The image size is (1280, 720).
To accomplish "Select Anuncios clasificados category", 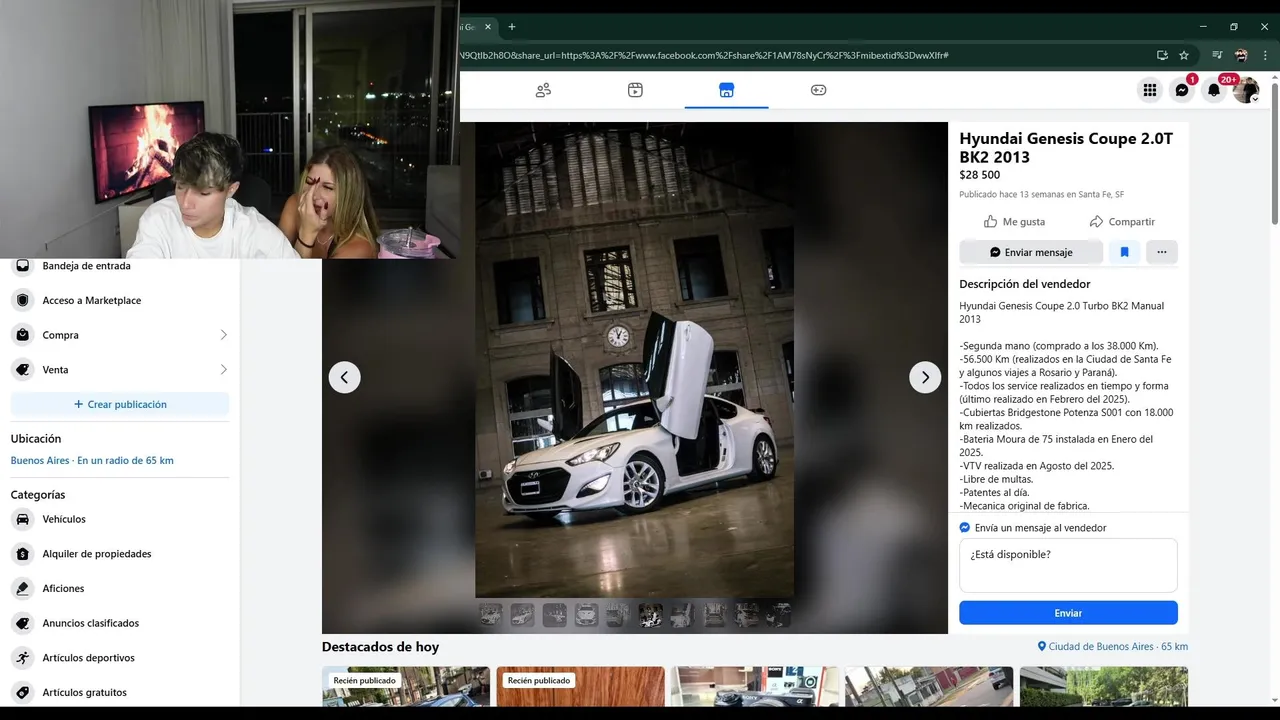I will pos(120,623).
